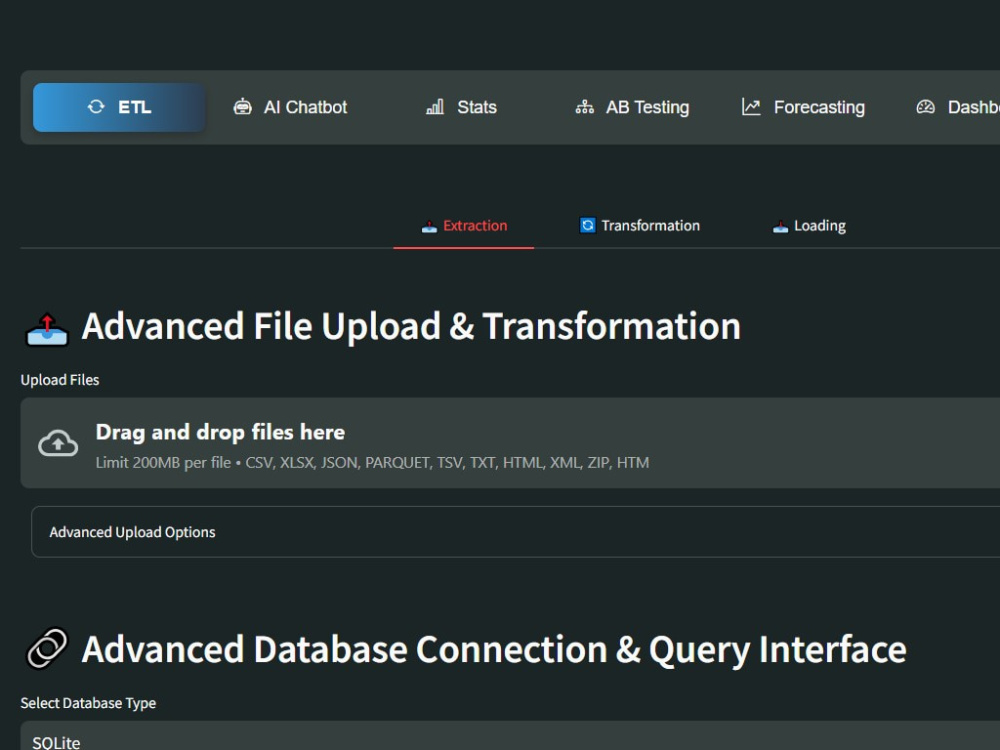Open the Forecasting tab
Image resolution: width=1000 pixels, height=750 pixels.
click(804, 107)
